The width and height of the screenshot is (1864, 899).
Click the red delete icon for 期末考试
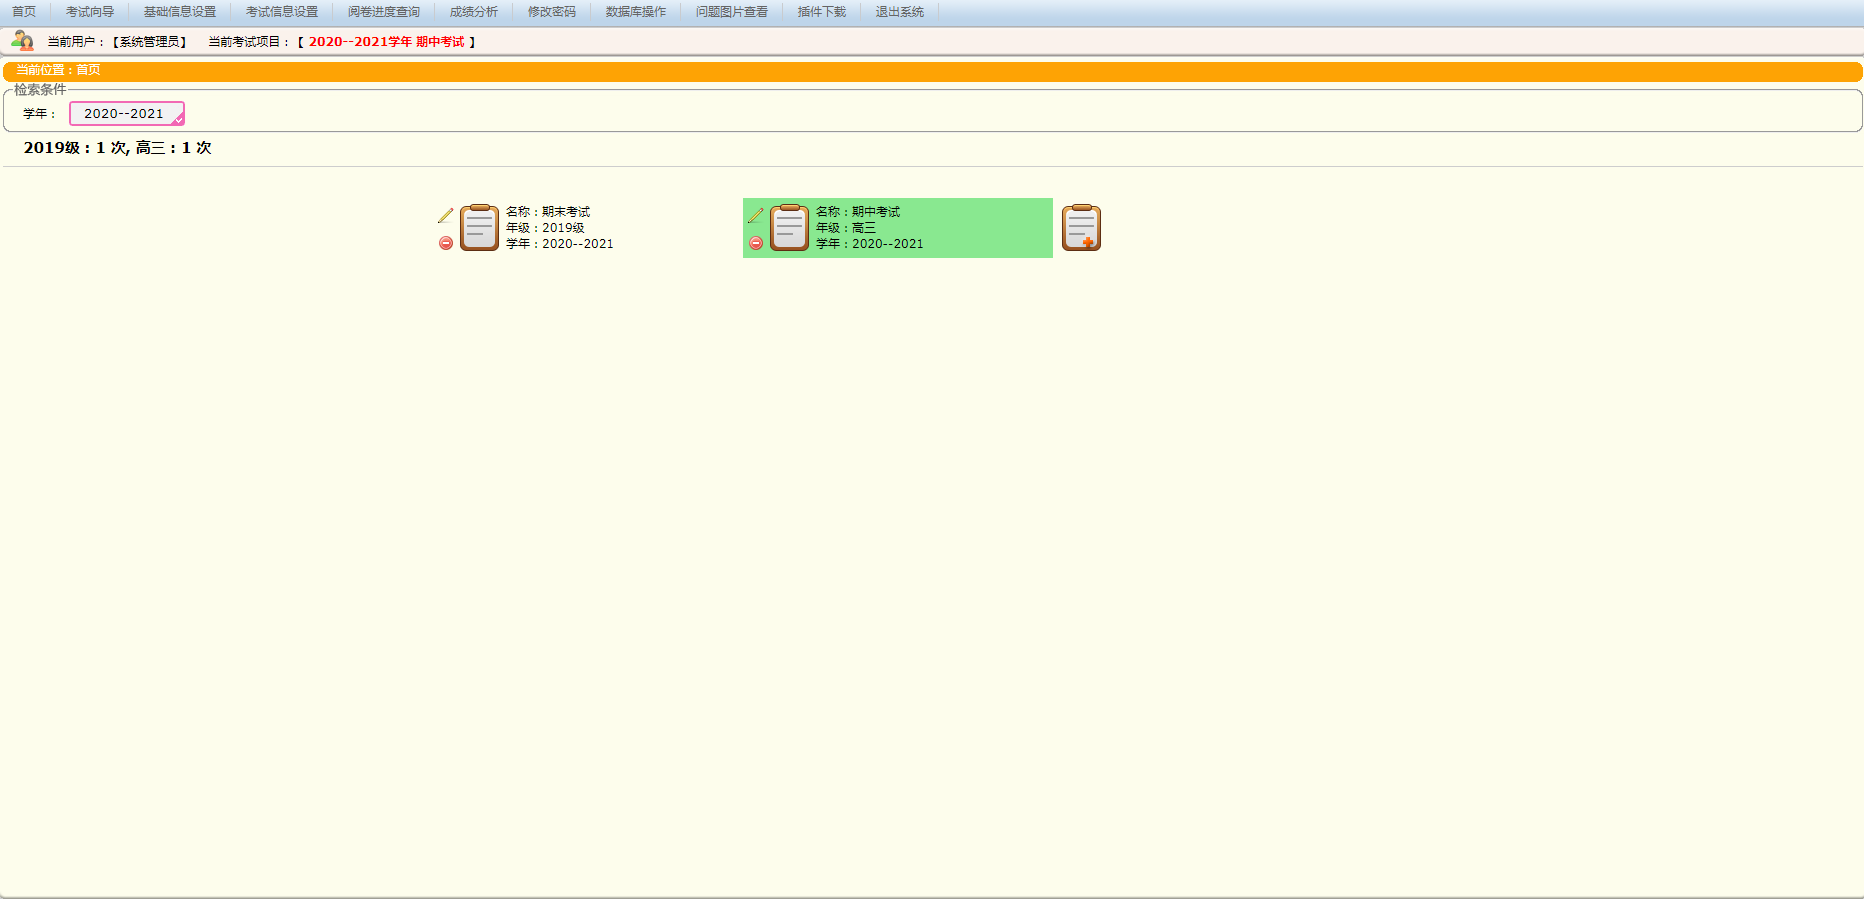[x=446, y=243]
